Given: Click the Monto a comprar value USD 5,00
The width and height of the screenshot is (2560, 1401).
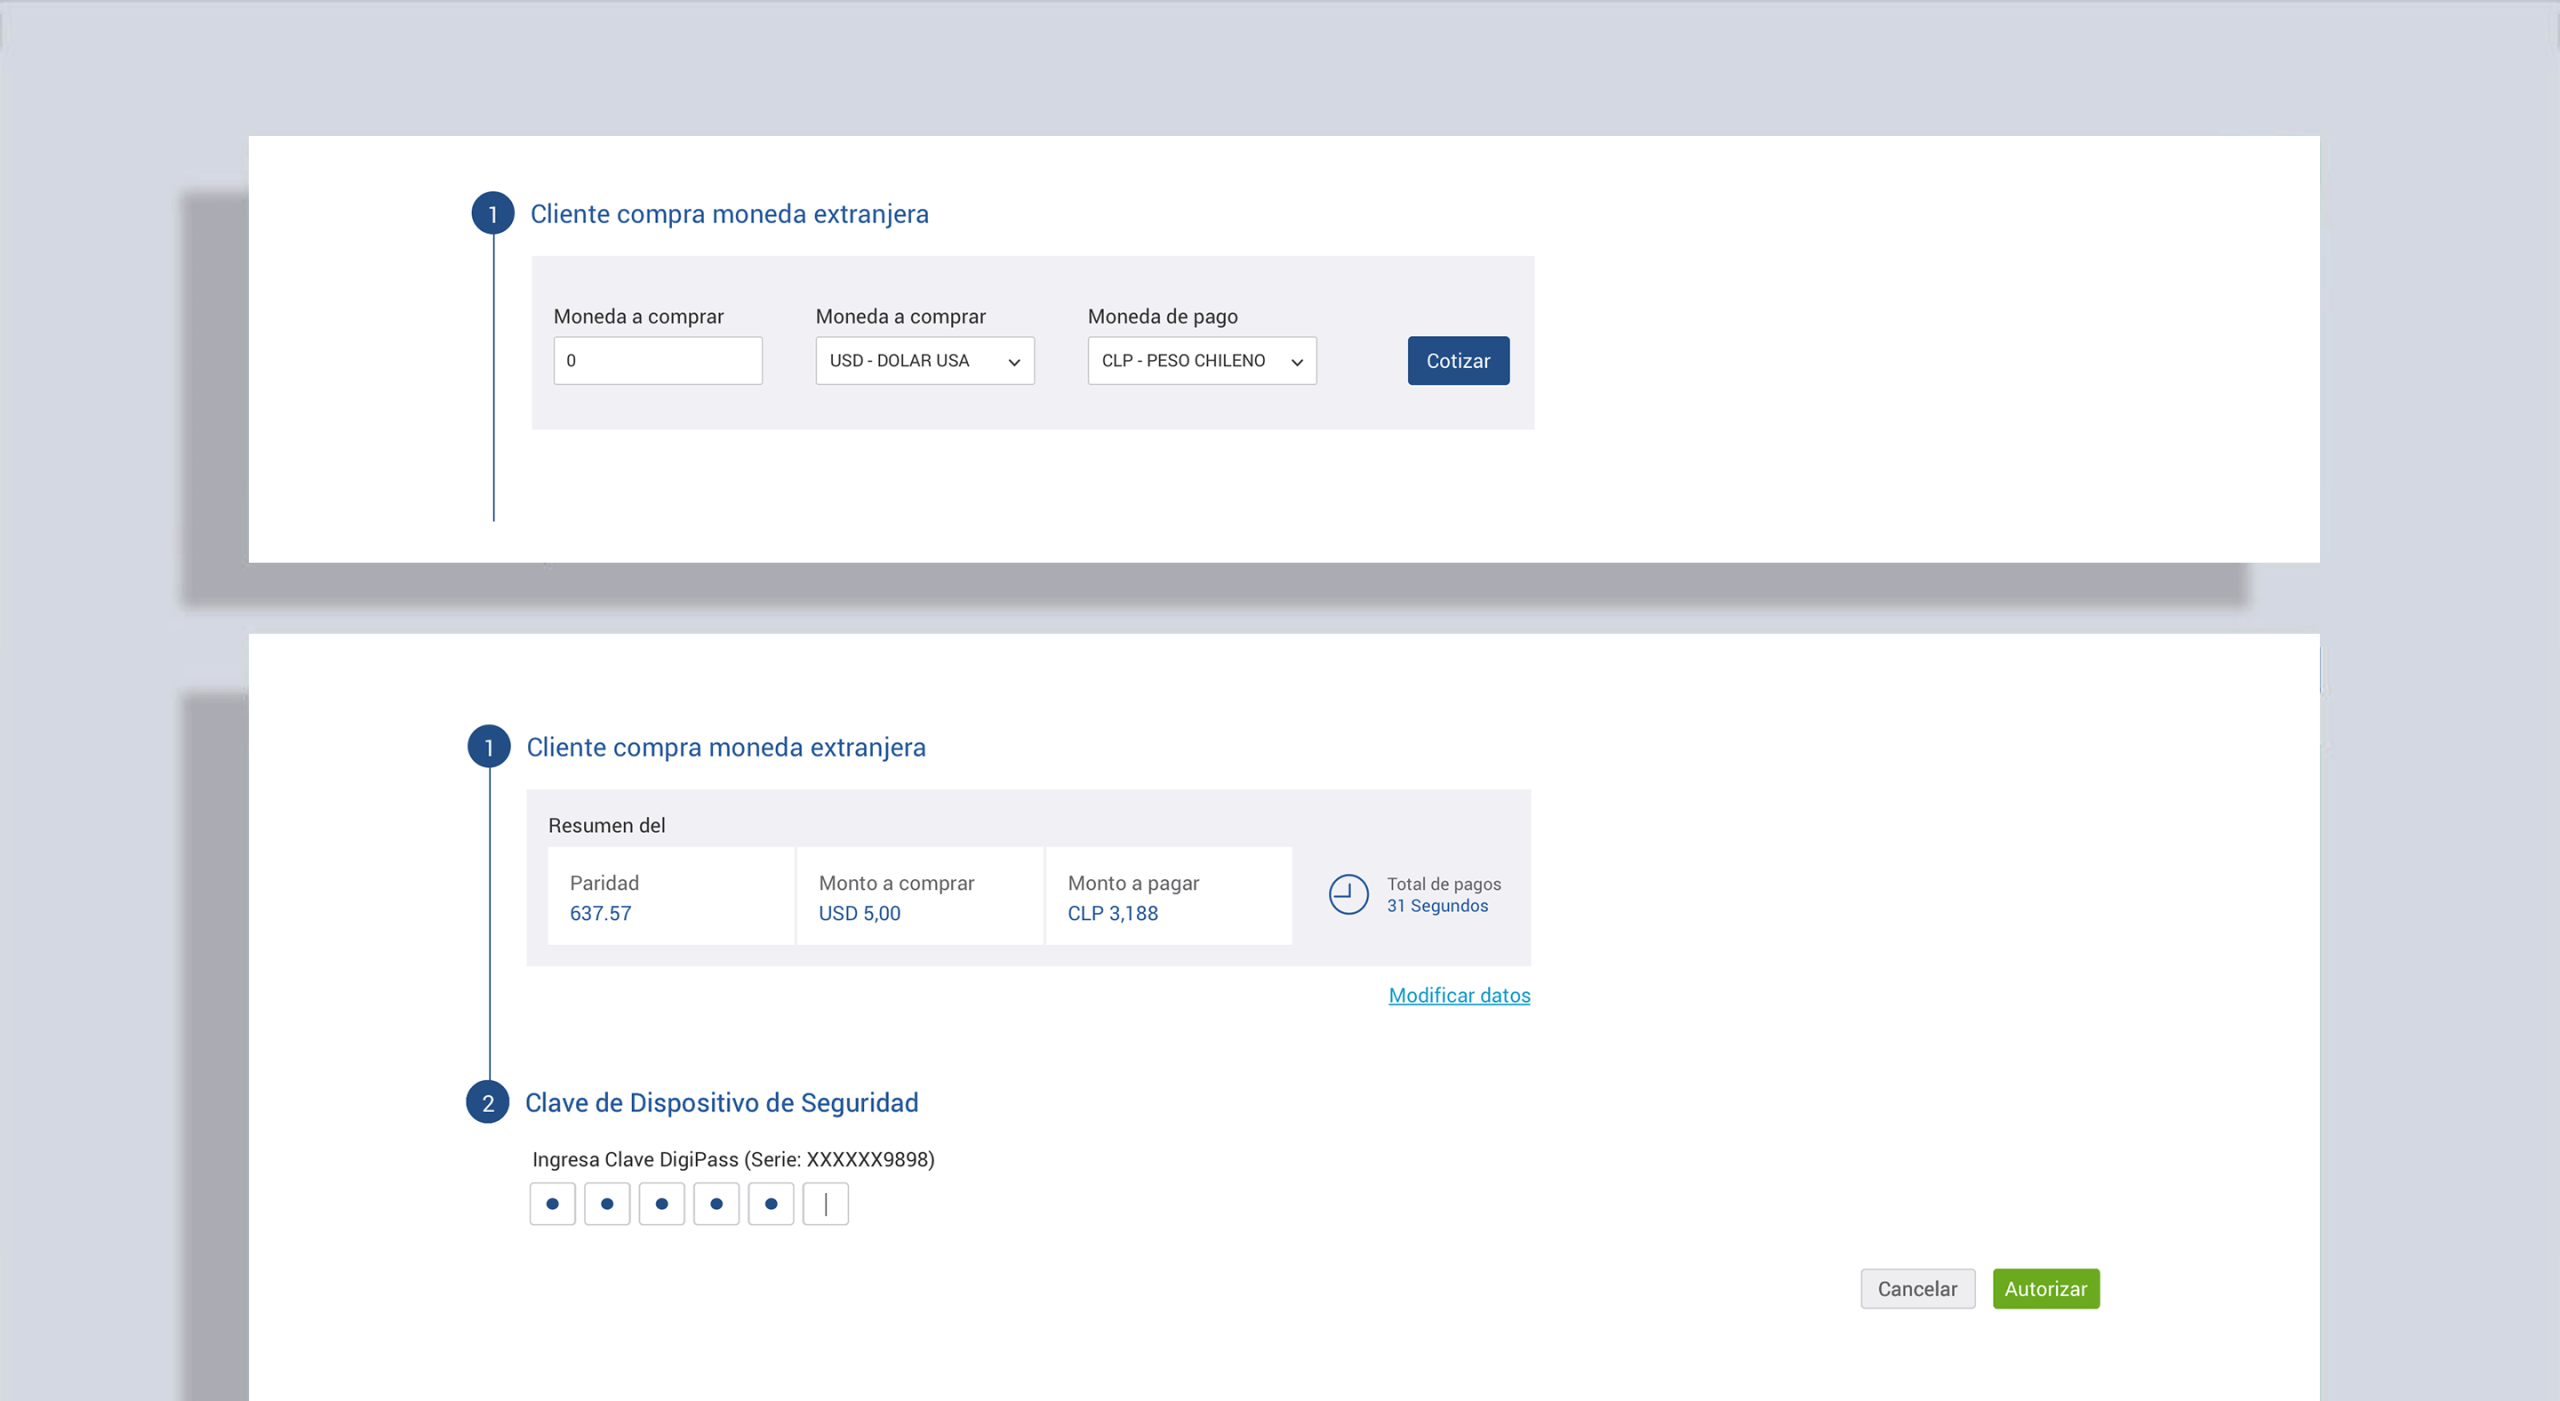Looking at the screenshot, I should (859, 913).
